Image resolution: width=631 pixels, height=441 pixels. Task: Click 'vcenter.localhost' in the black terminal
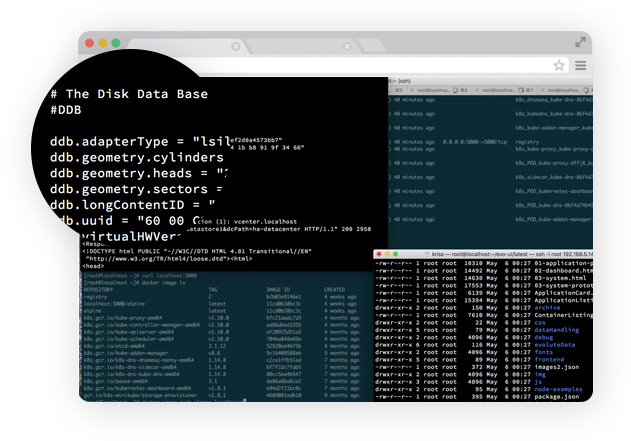pos(265,221)
